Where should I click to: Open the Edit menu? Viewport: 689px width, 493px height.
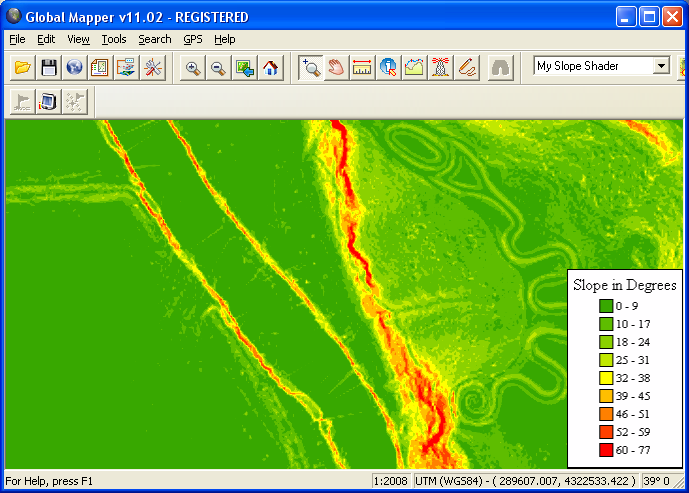46,39
